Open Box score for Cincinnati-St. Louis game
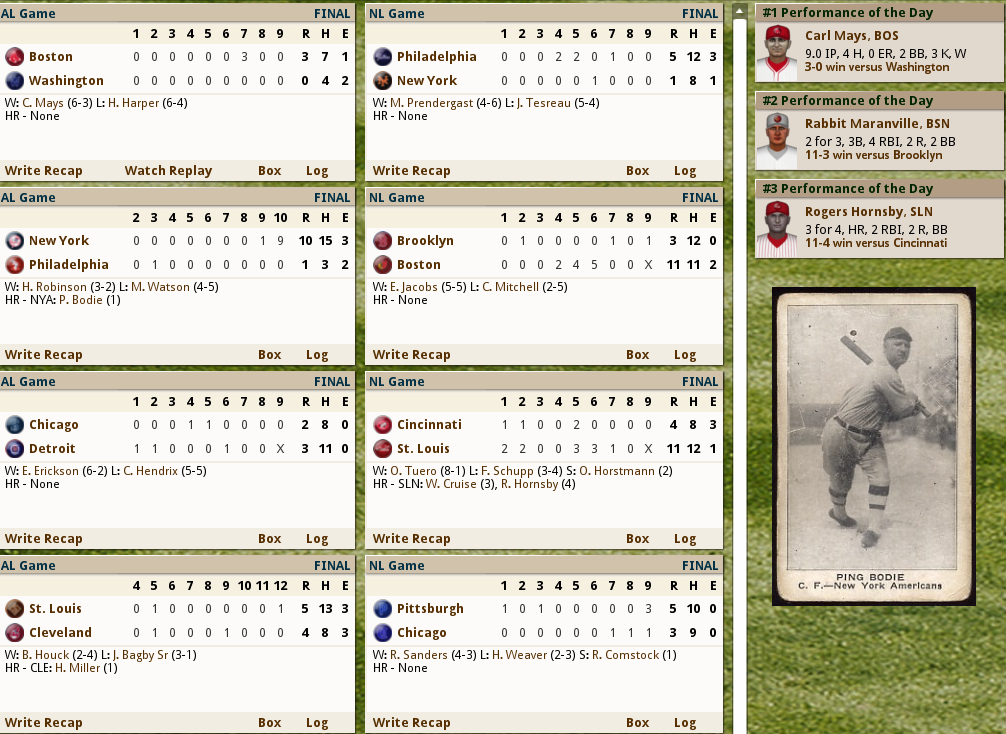The image size is (1006, 734). point(638,539)
